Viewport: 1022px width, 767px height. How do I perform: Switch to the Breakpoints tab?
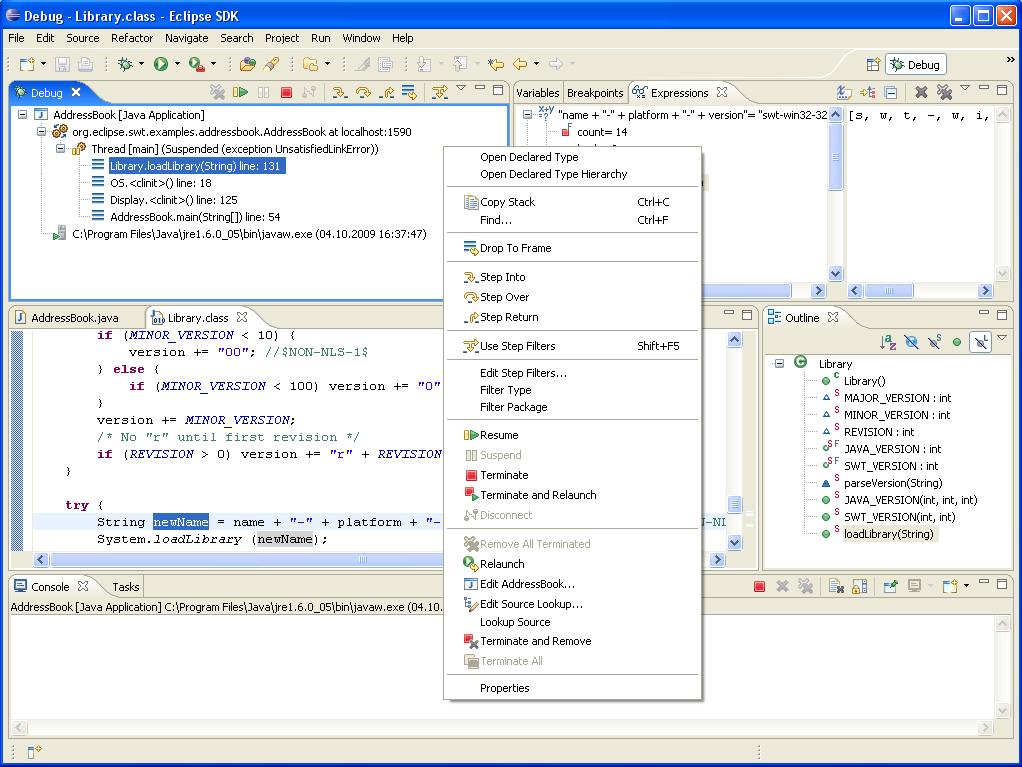point(595,93)
